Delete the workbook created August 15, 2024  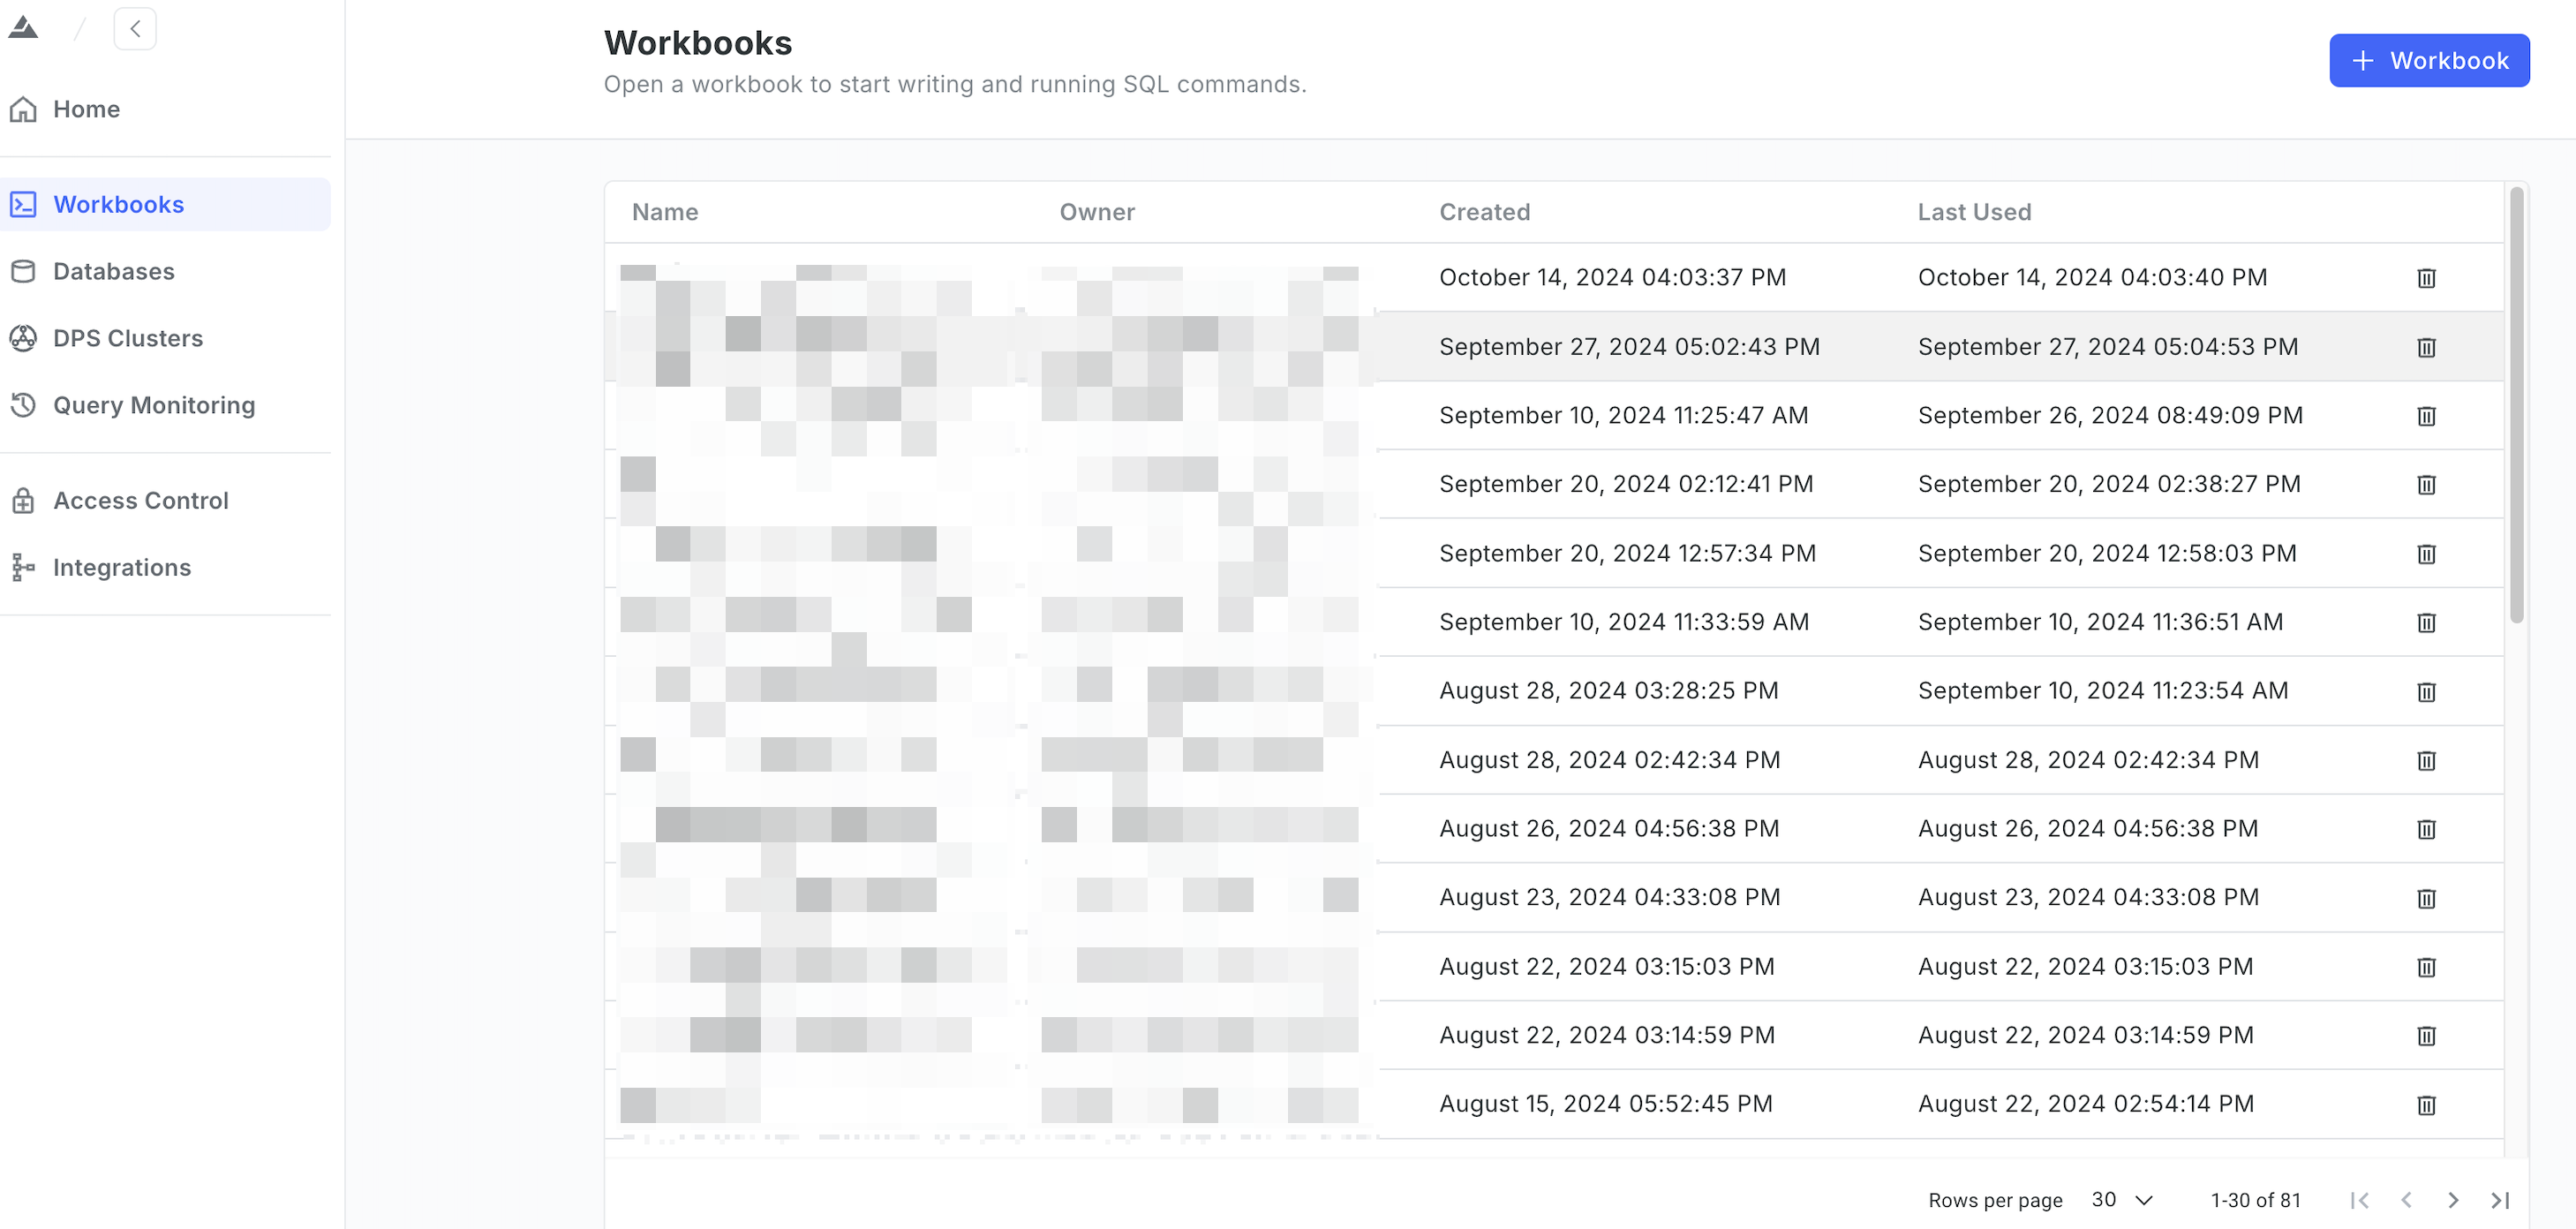tap(2426, 1105)
